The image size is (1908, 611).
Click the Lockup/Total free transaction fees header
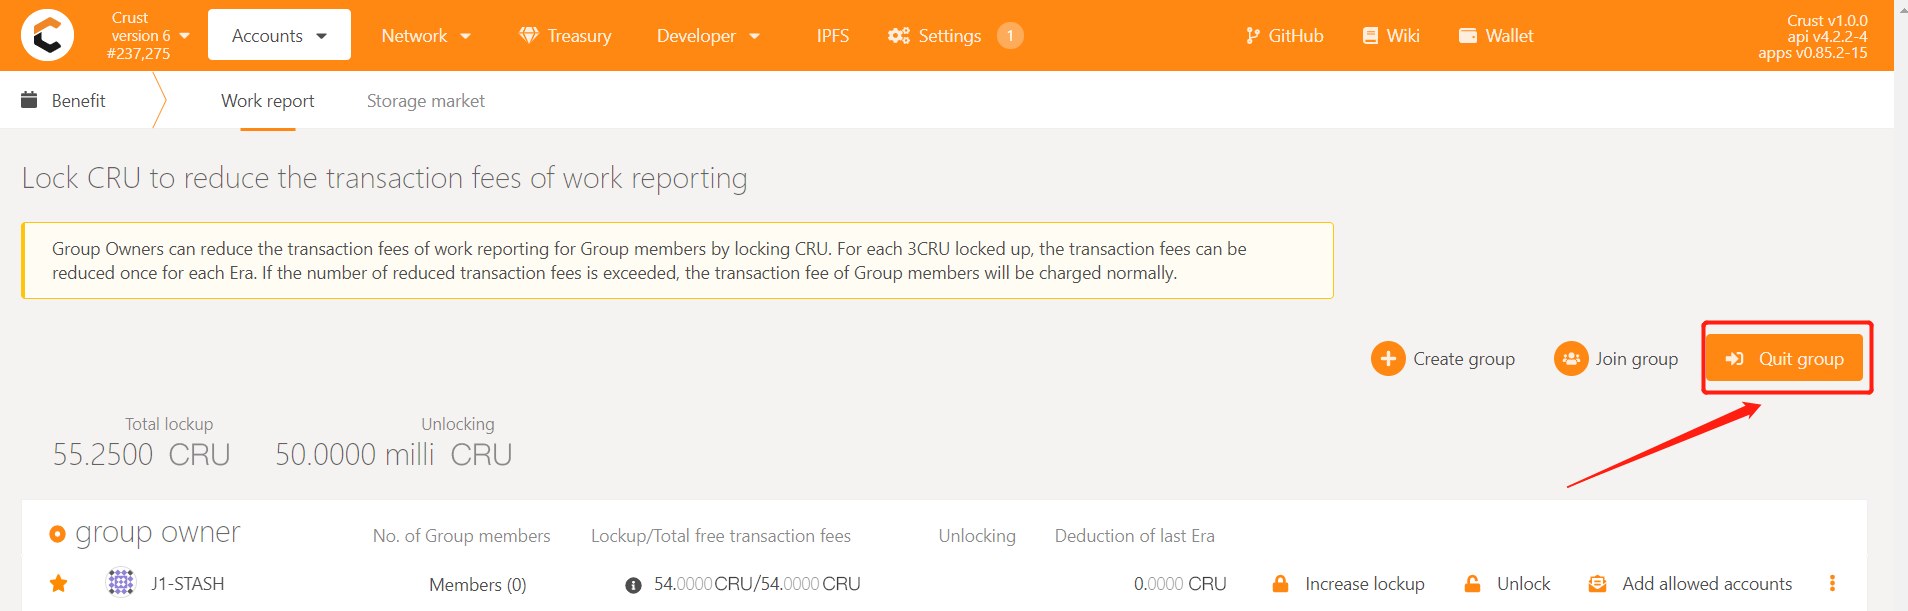point(721,536)
